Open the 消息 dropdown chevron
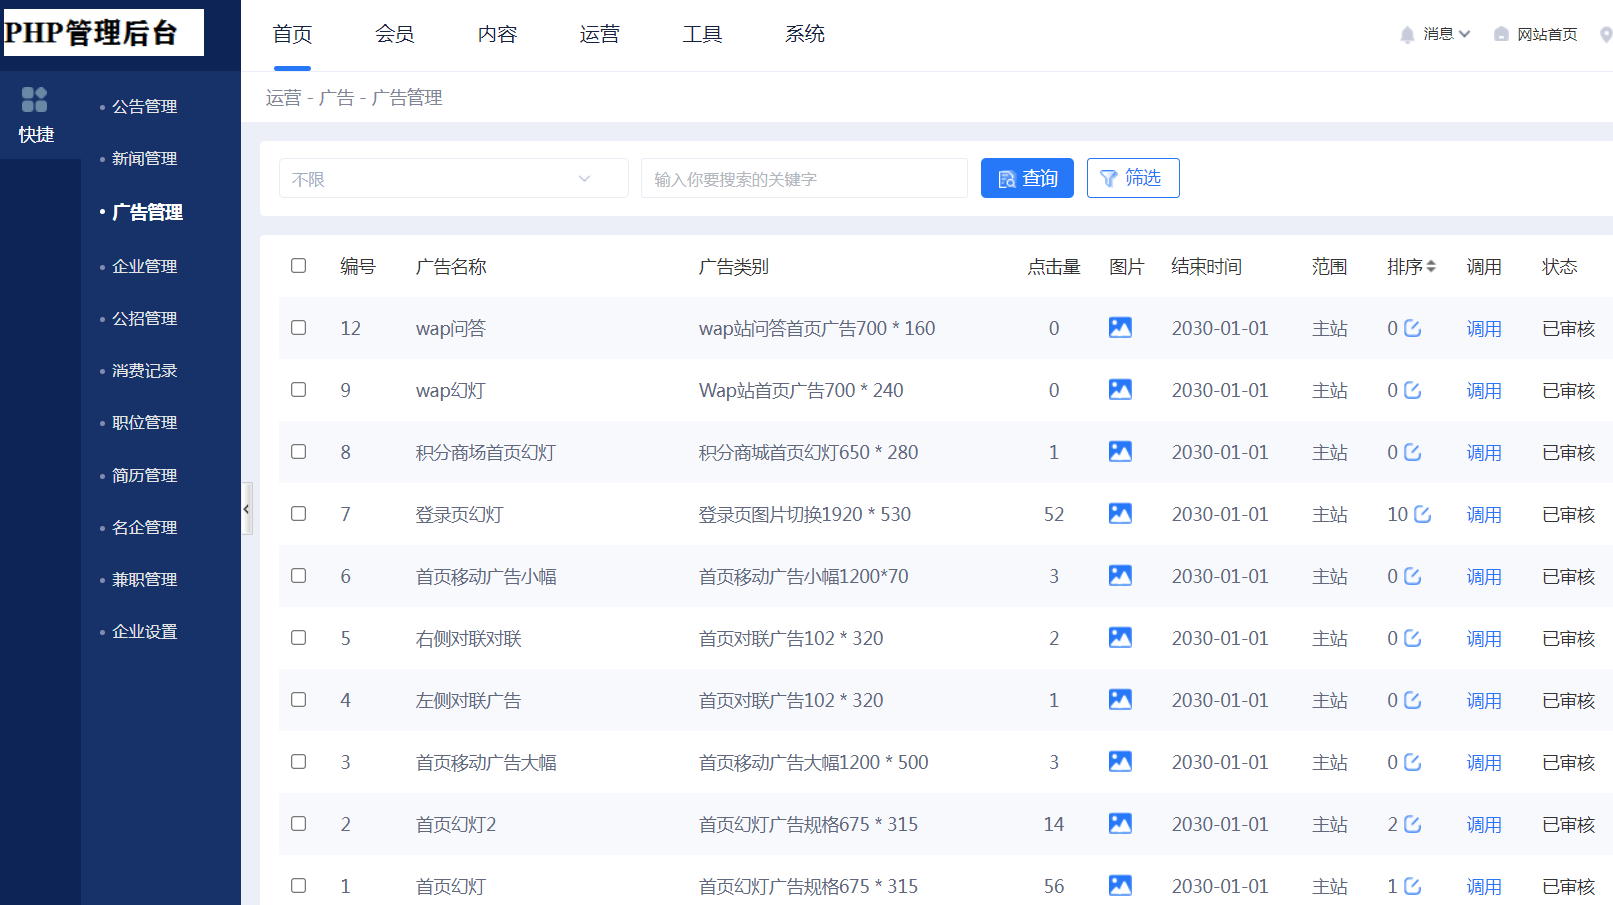This screenshot has height=905, width=1613. click(1465, 34)
